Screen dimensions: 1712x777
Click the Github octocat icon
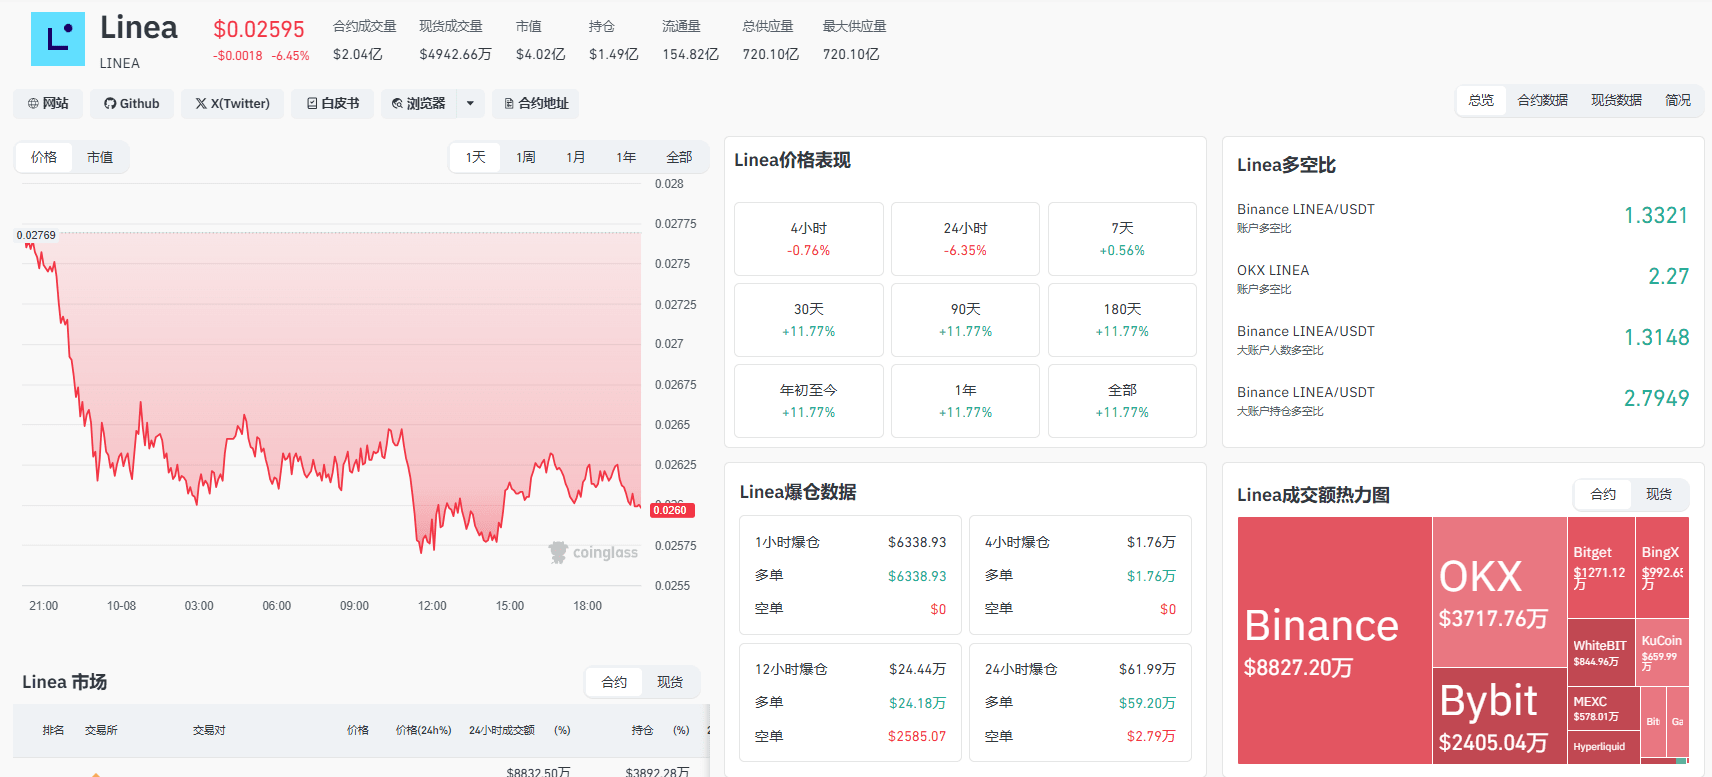coord(110,104)
